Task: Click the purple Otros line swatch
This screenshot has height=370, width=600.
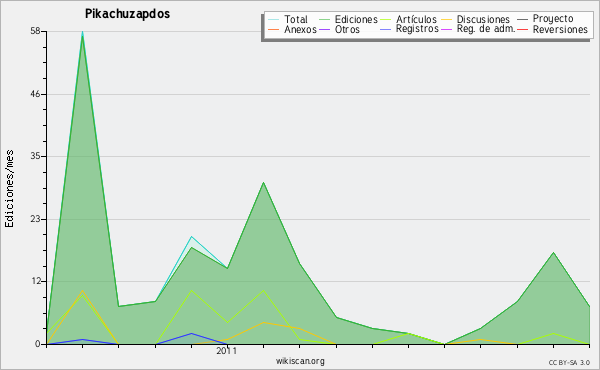Action: pos(324,29)
